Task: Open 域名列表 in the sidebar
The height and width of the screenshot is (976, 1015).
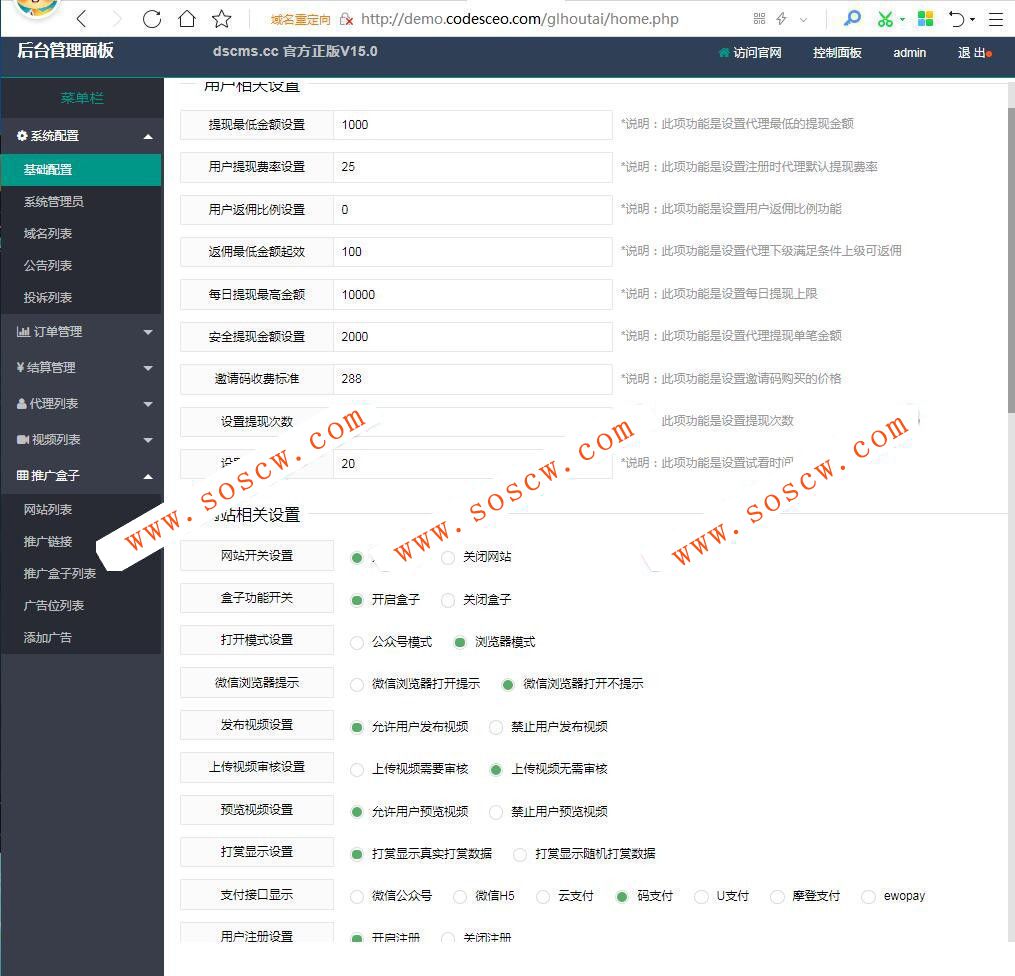Action: (x=82, y=234)
